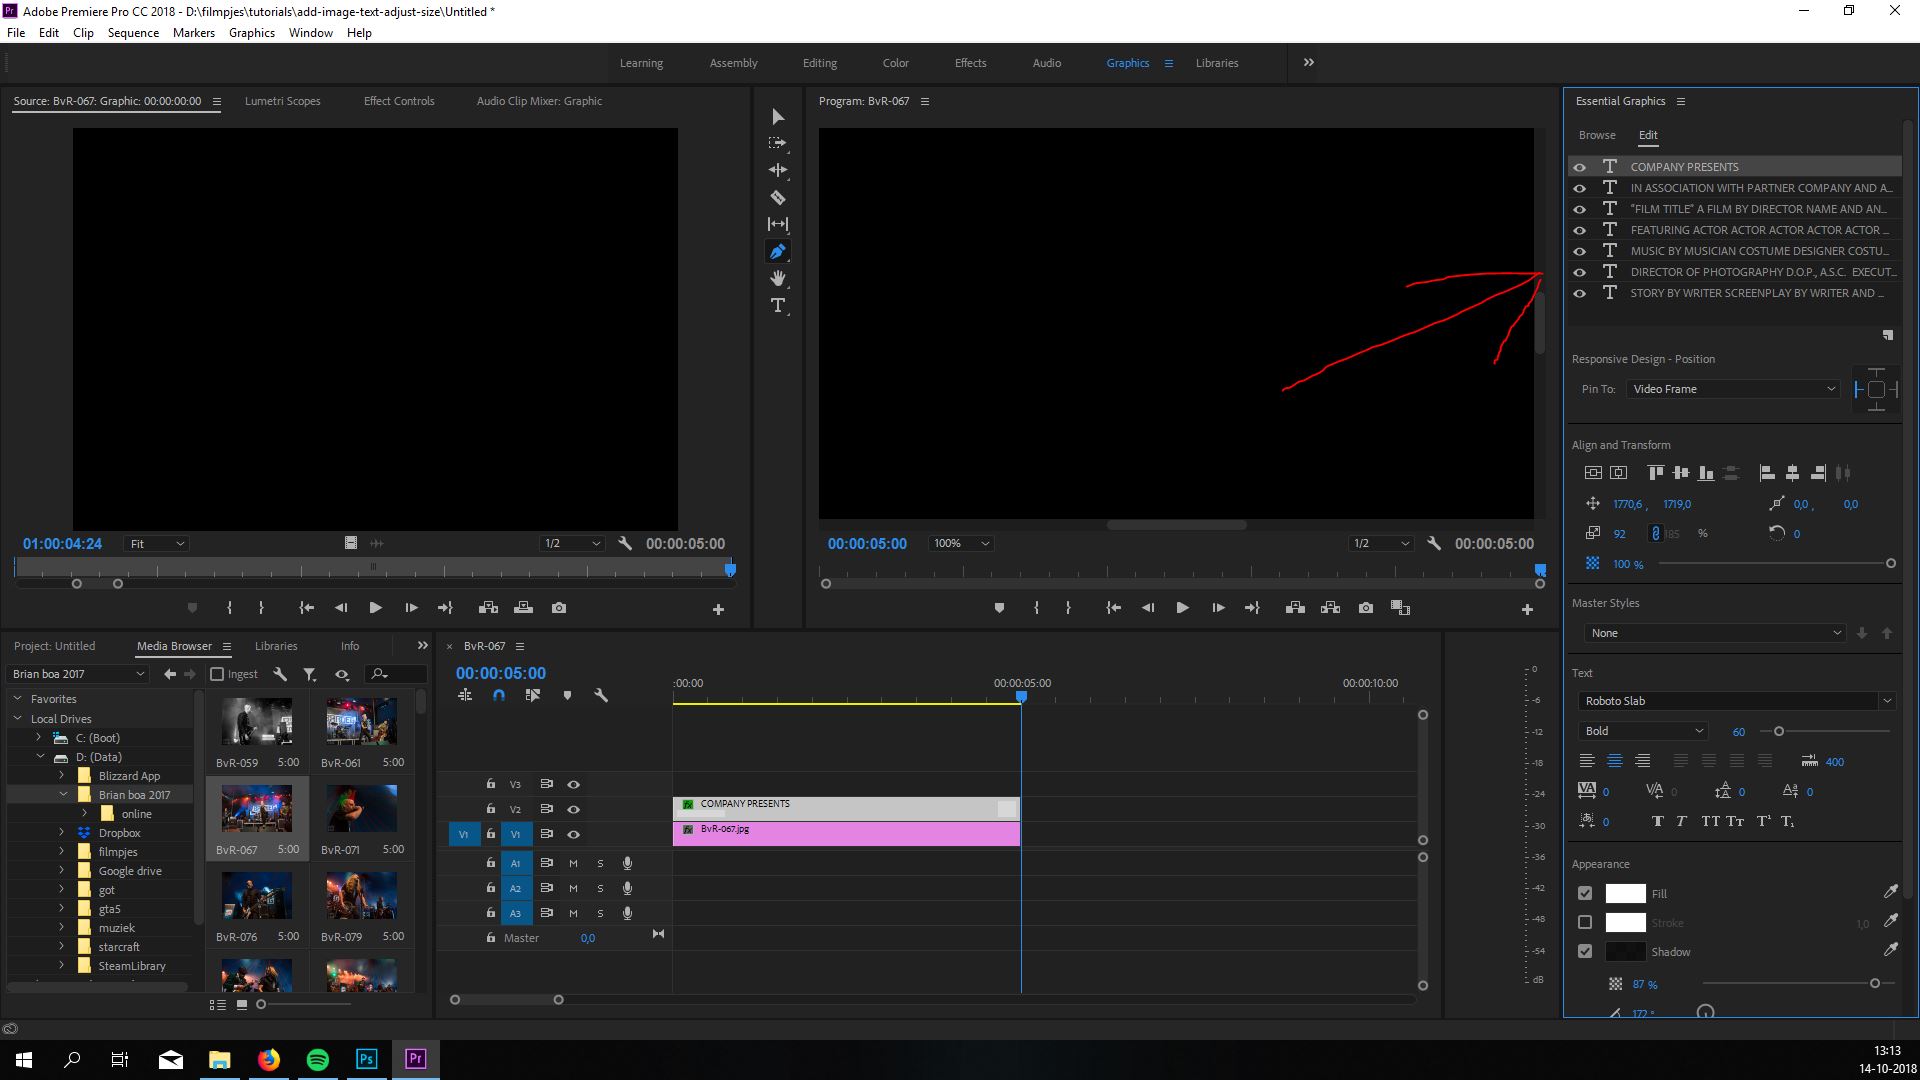Apply Faux Bold text style
Screen dimensions: 1920x1080
click(x=1657, y=821)
